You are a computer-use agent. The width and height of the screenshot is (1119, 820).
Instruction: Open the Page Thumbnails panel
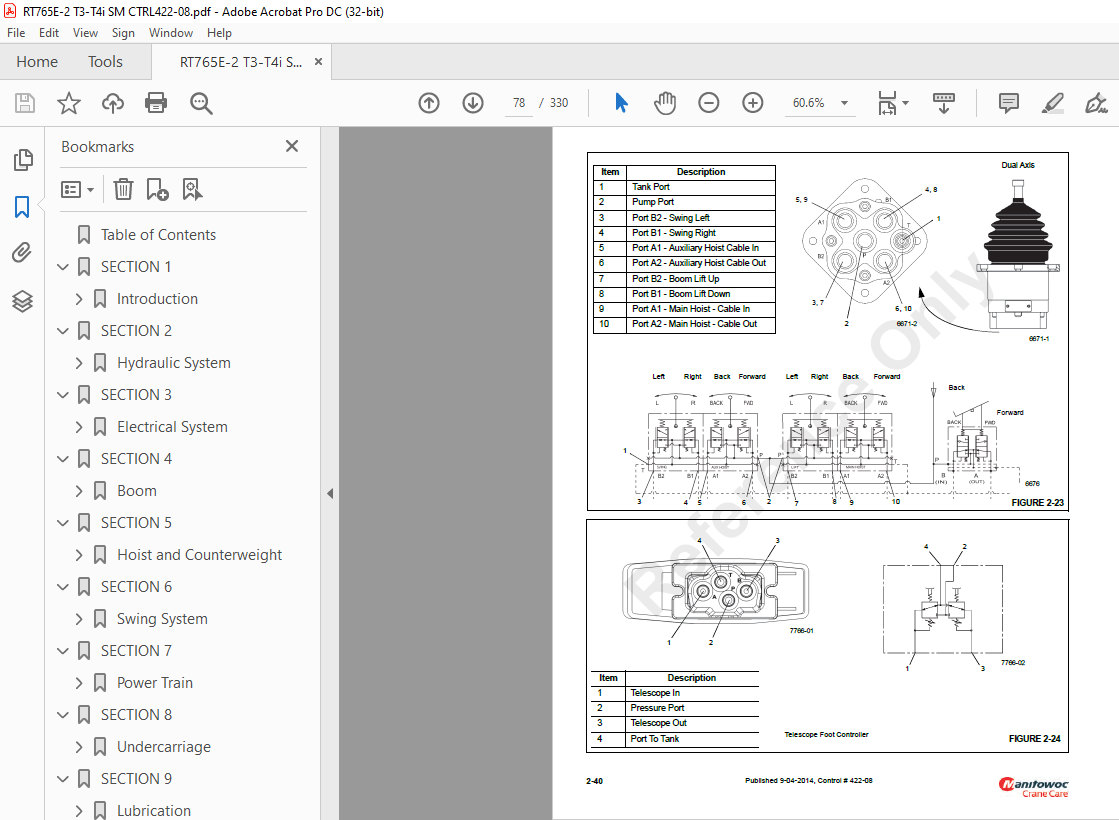tap(23, 160)
